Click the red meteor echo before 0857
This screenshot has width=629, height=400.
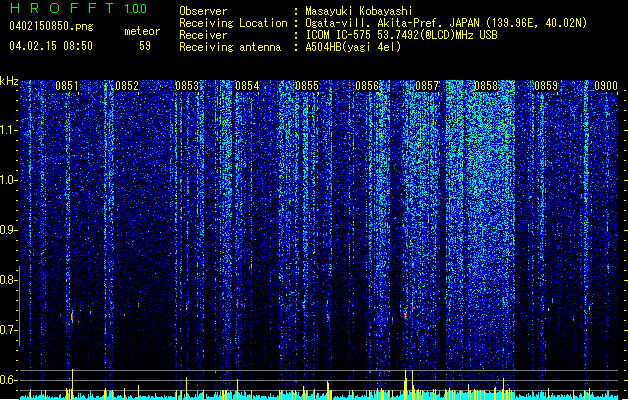pos(406,315)
